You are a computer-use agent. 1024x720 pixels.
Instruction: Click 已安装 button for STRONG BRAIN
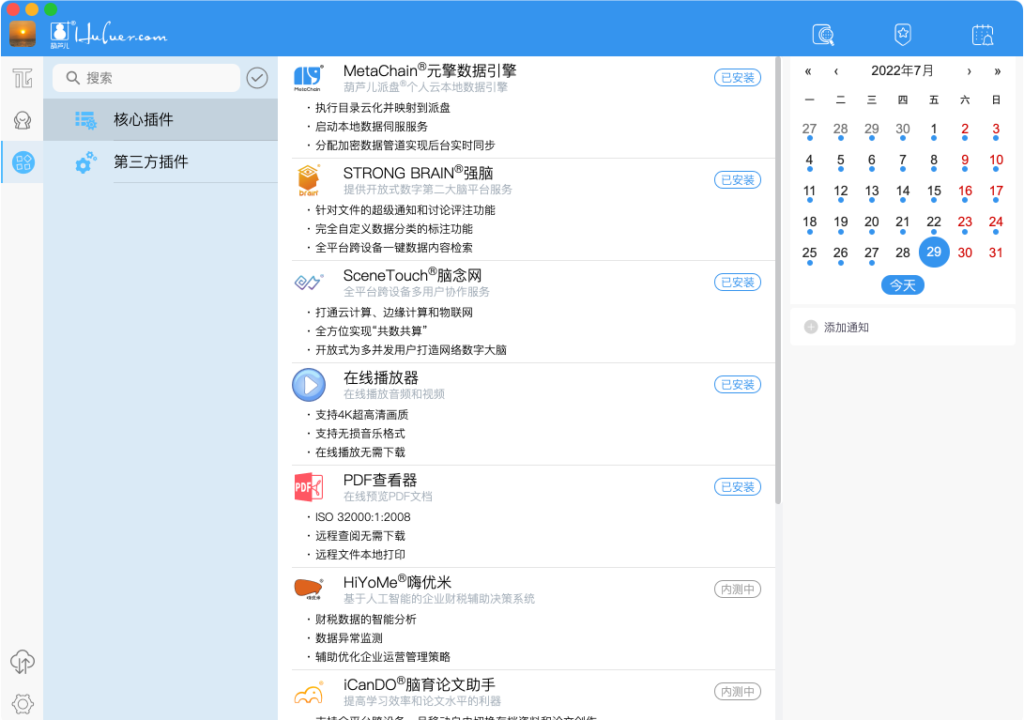(x=737, y=180)
